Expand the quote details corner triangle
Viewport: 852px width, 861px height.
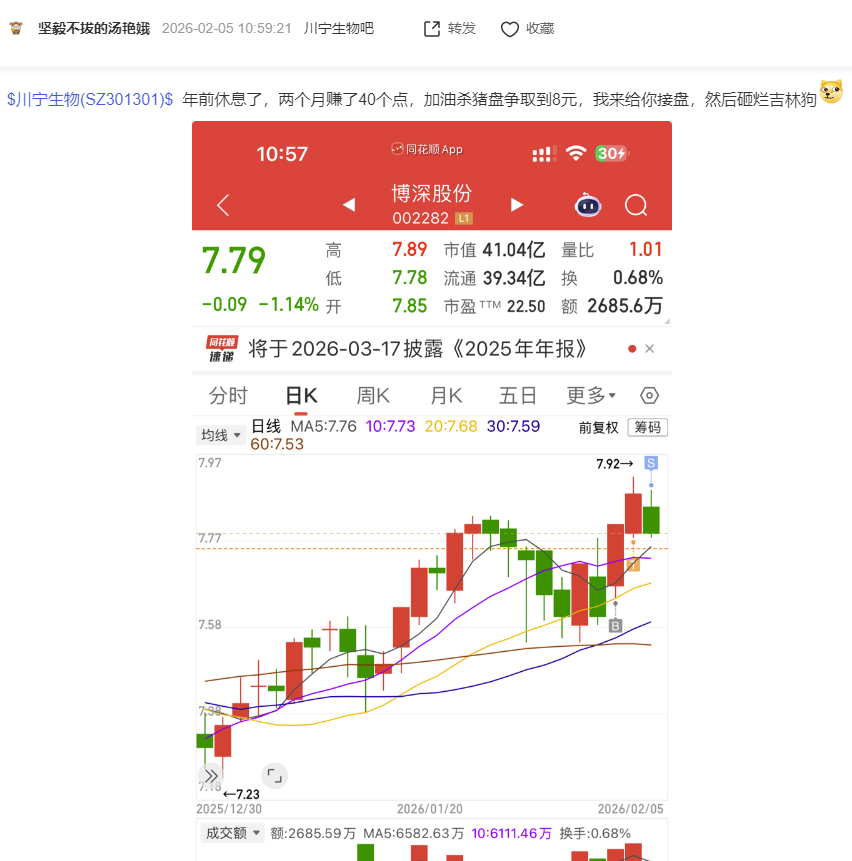pyautogui.click(x=667, y=322)
